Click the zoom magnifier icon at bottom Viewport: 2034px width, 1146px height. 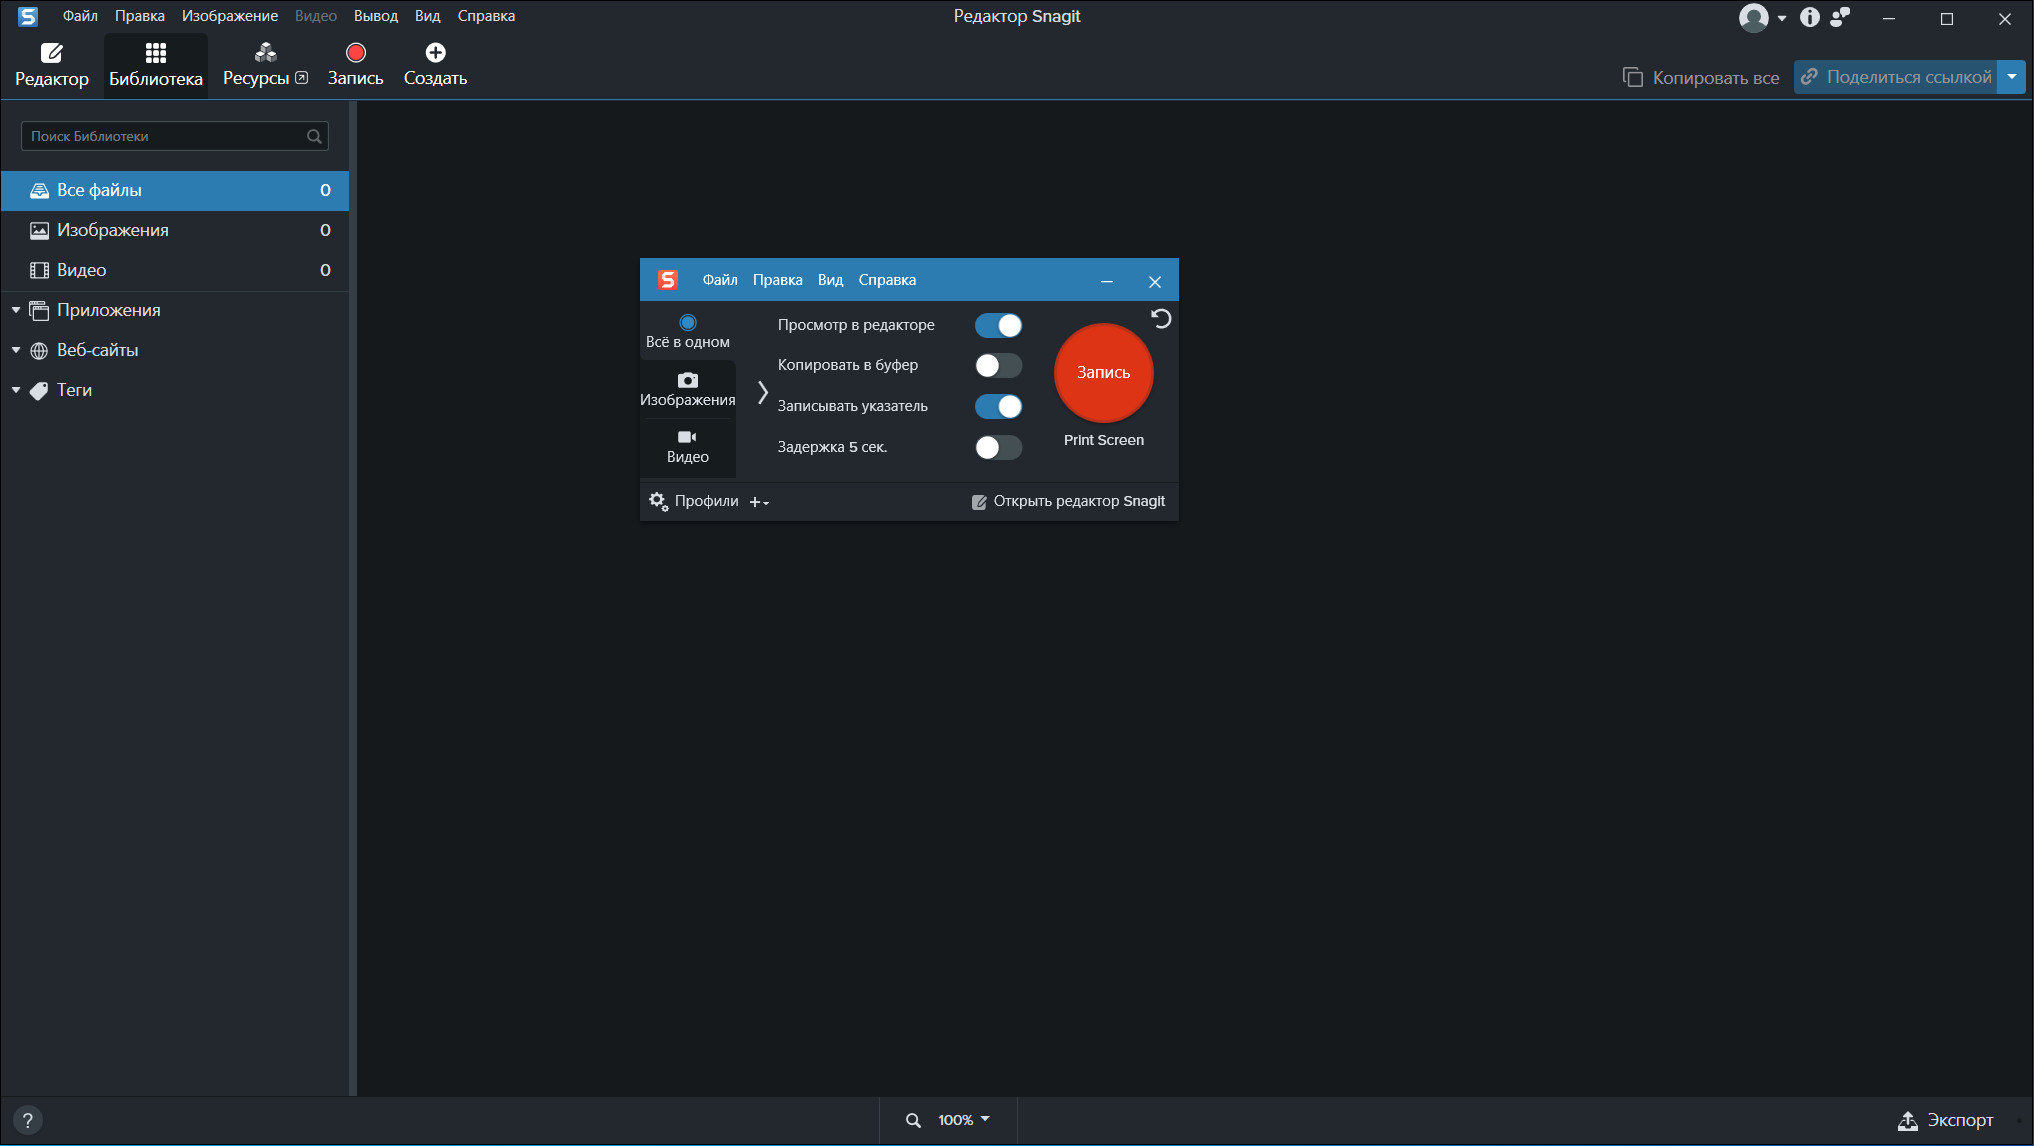coord(913,1120)
